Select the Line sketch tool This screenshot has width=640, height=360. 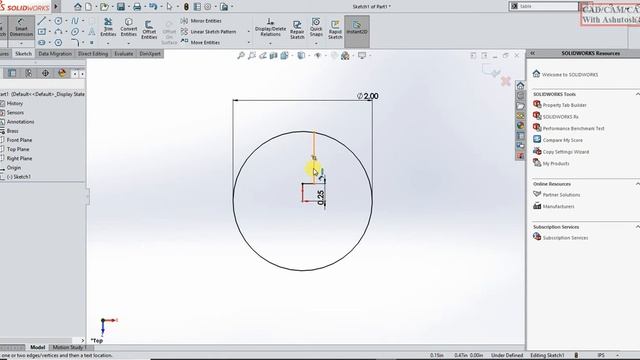(42, 21)
